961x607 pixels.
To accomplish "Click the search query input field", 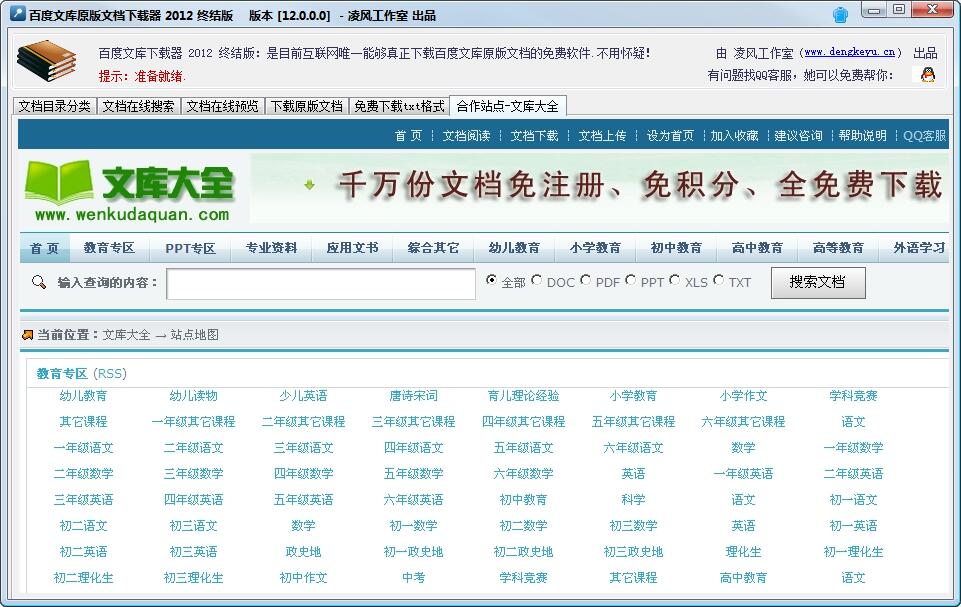I will pos(320,284).
